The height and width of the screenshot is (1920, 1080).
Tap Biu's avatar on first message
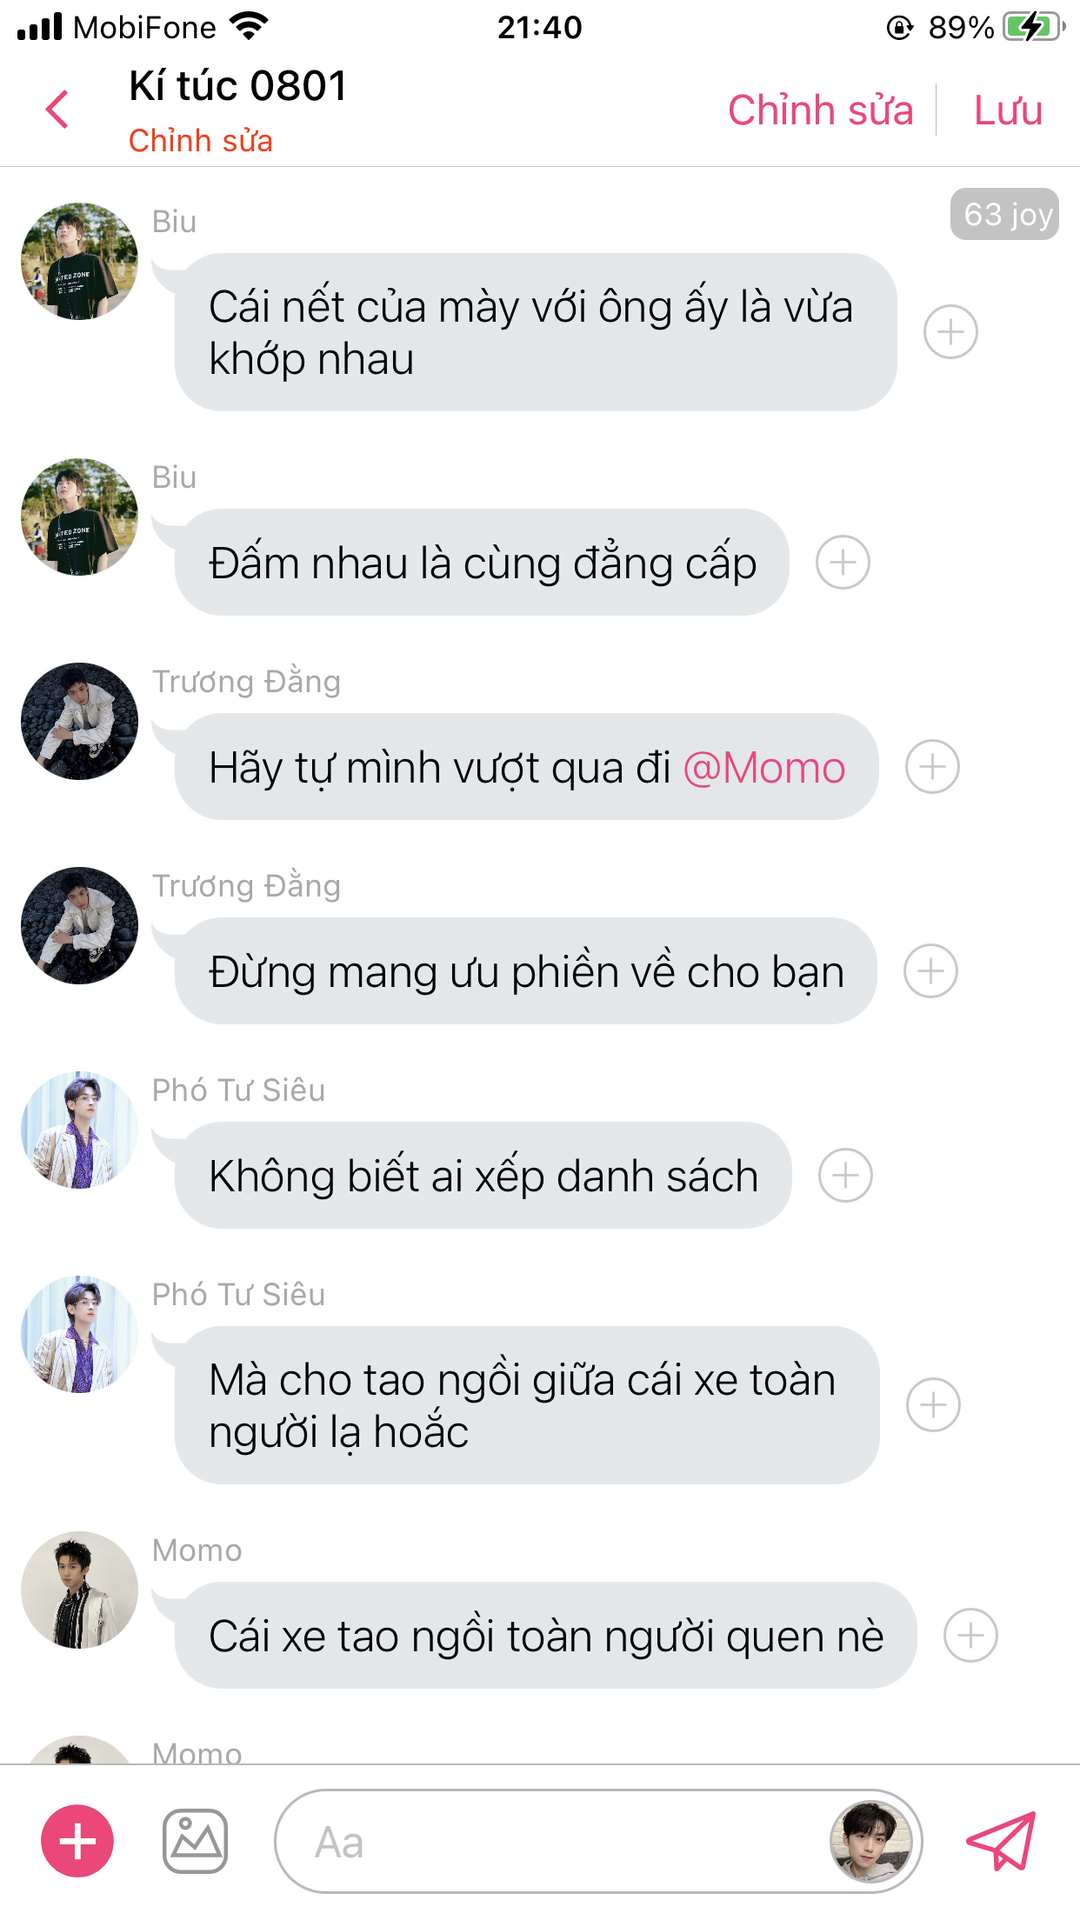pyautogui.click(x=80, y=261)
